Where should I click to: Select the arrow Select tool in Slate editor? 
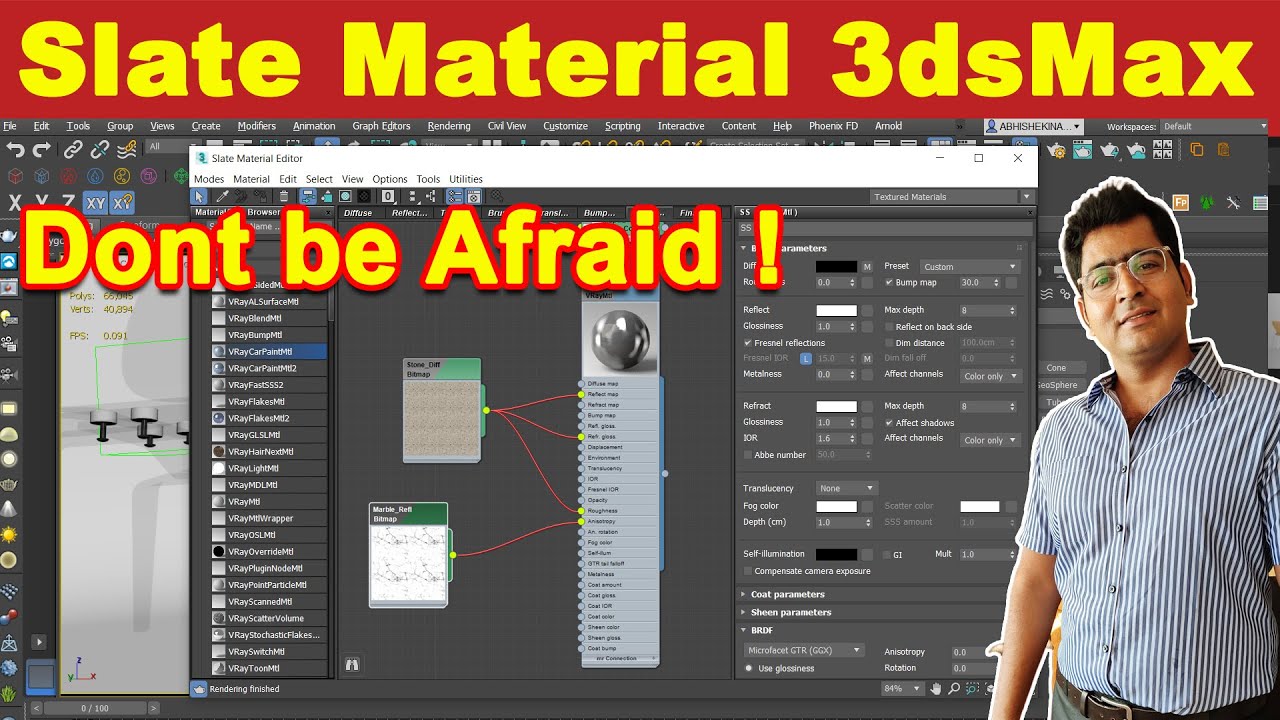pyautogui.click(x=199, y=196)
